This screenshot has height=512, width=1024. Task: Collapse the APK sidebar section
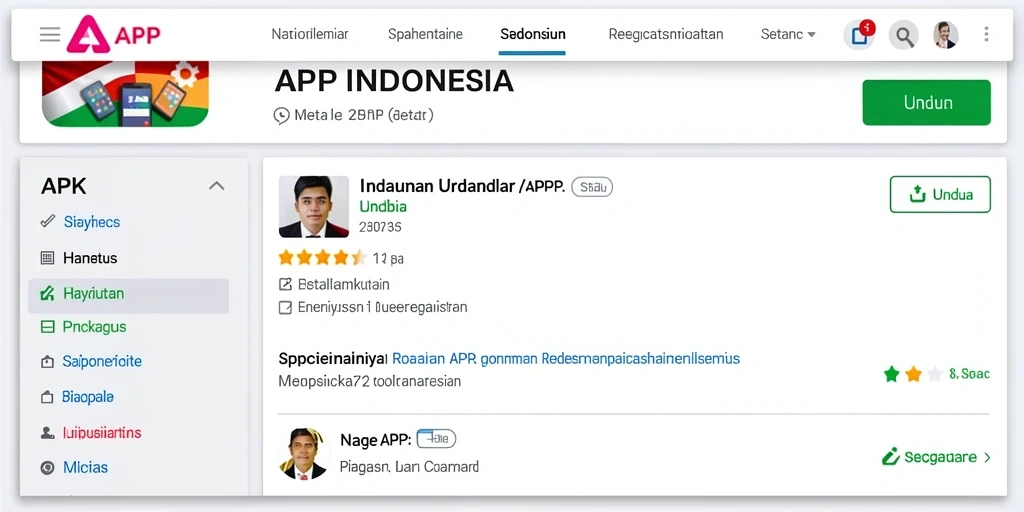point(216,186)
